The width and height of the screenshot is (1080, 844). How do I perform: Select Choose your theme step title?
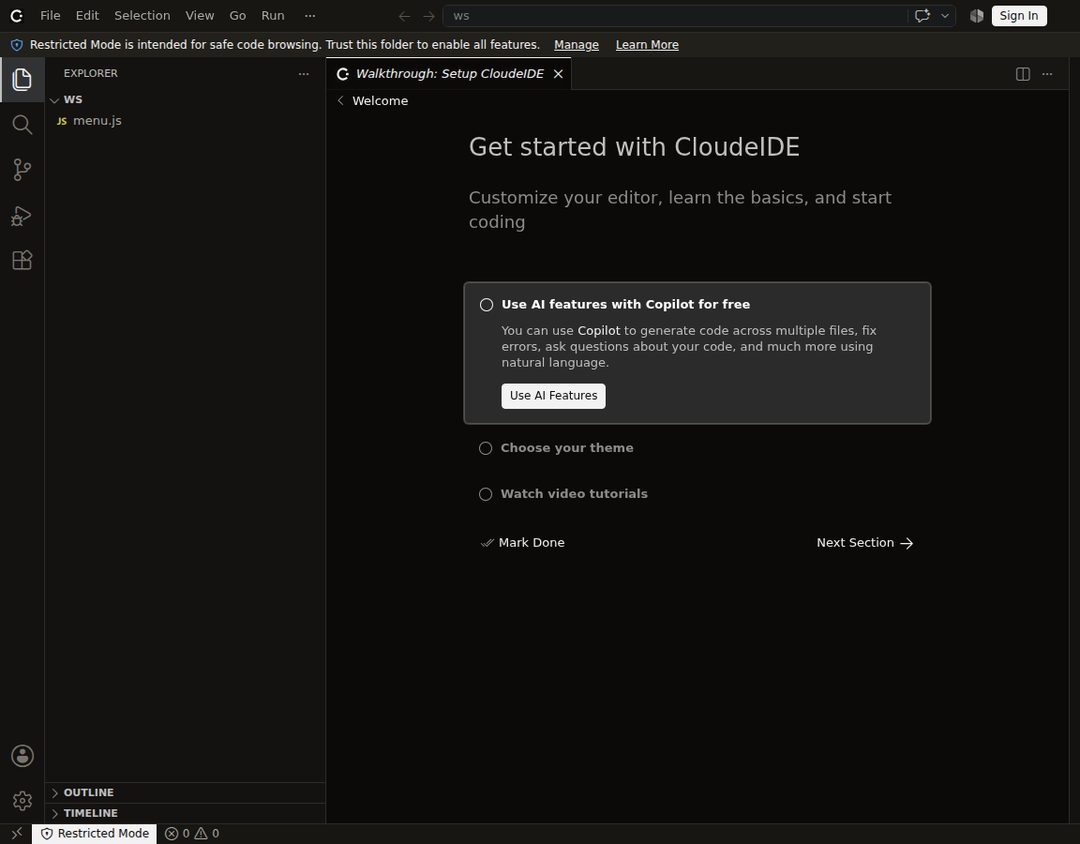coord(567,449)
